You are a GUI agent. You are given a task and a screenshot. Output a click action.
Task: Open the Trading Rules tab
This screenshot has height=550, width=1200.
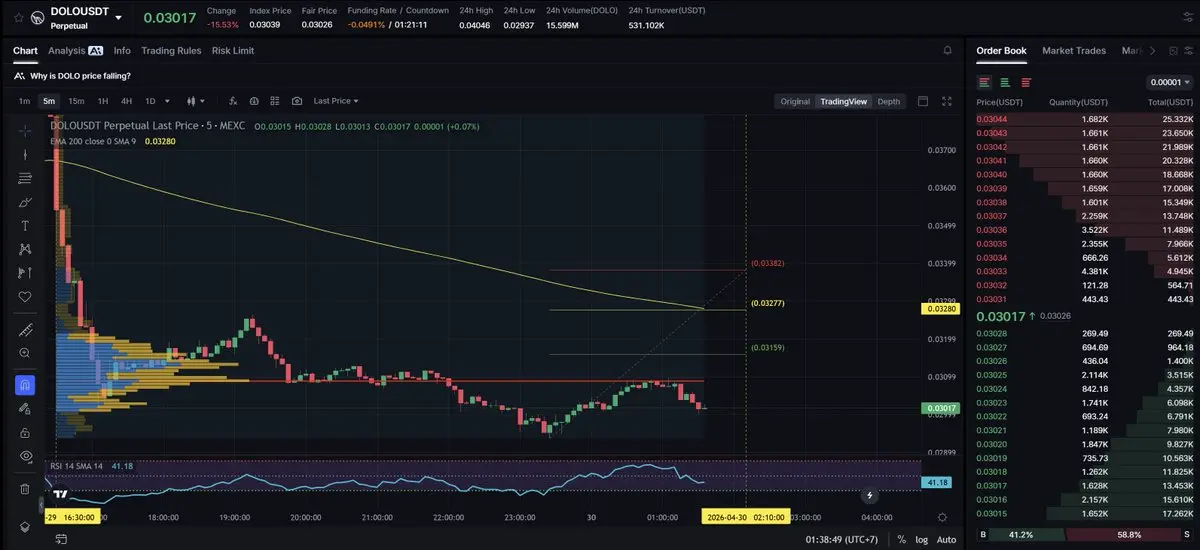click(171, 50)
